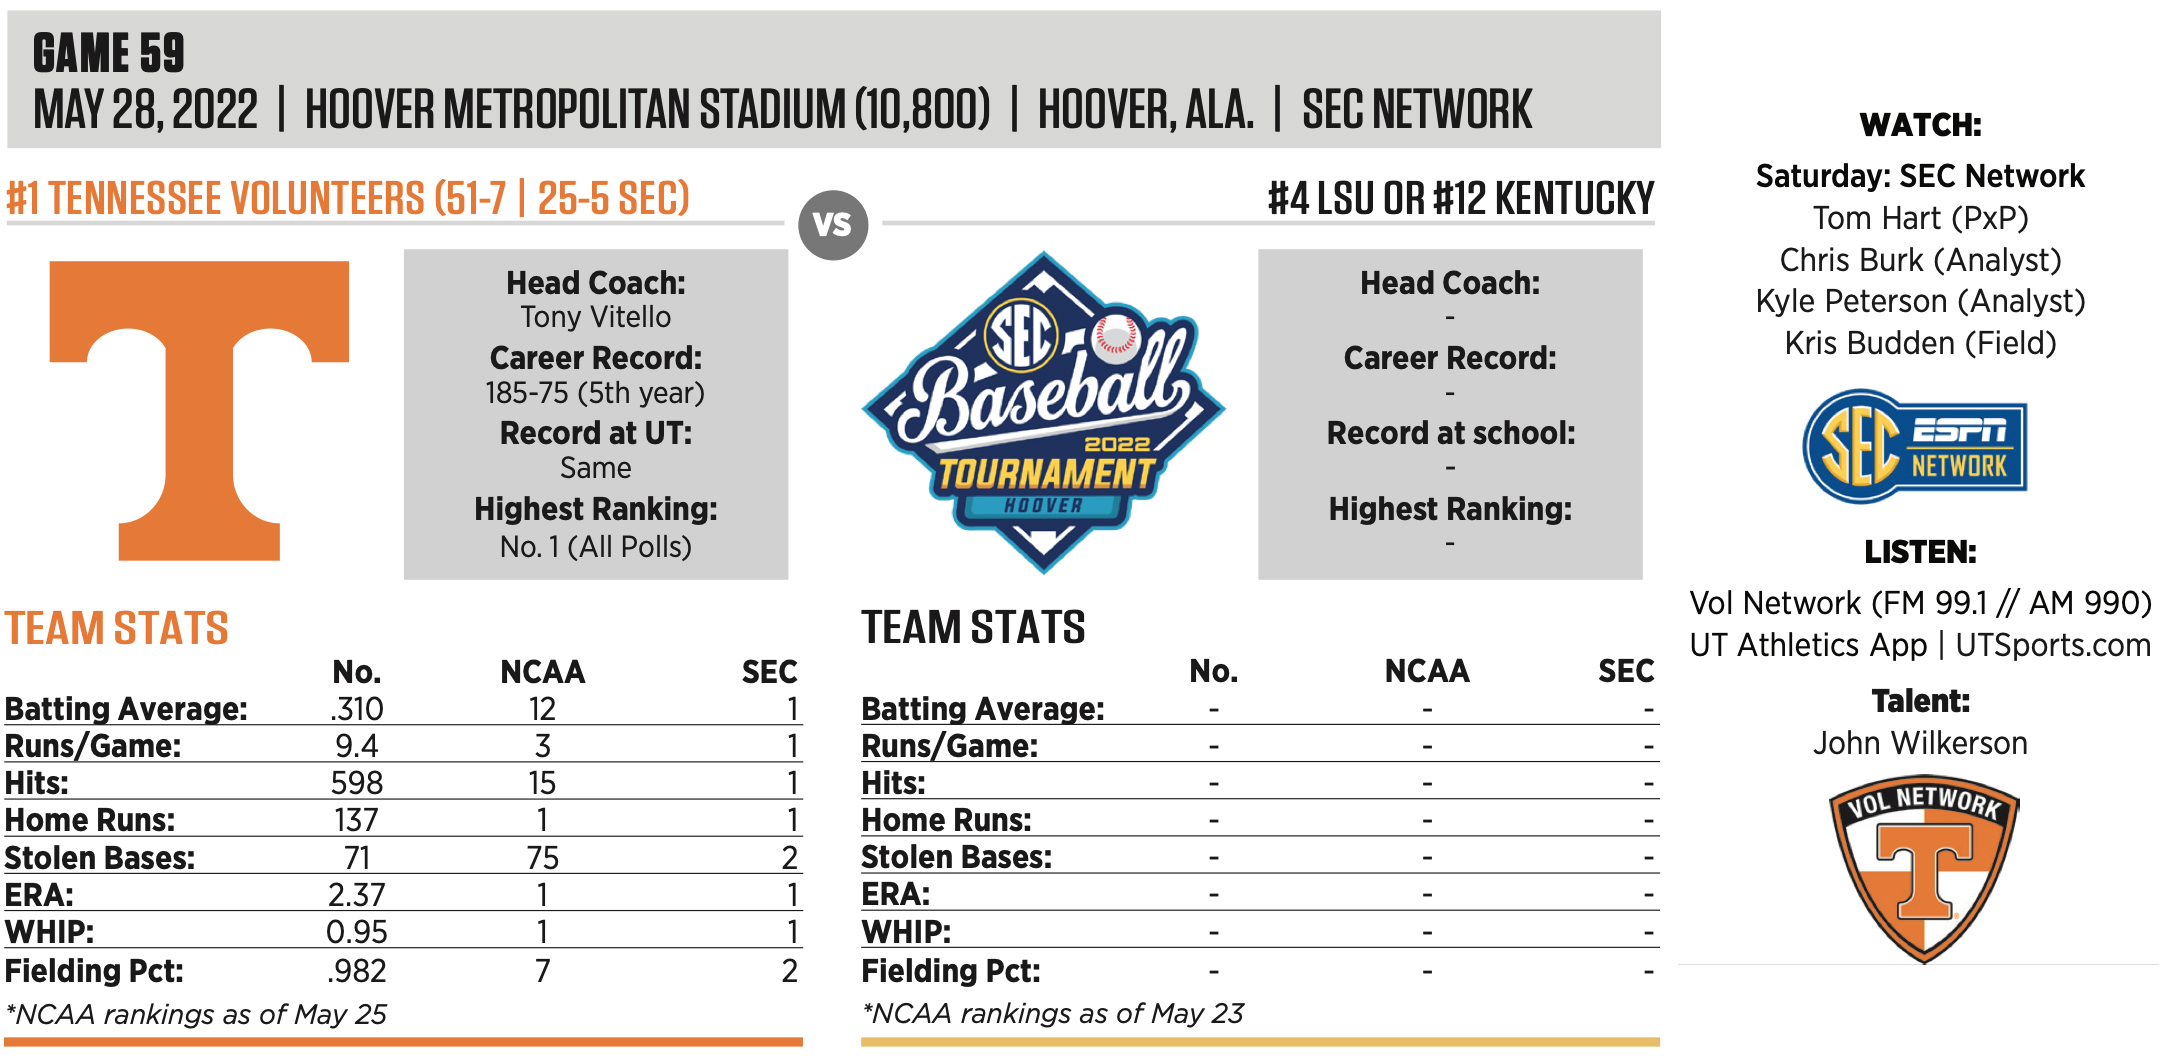2174x1062 pixels.
Task: Click the Batting Average .310 value
Action: point(356,709)
